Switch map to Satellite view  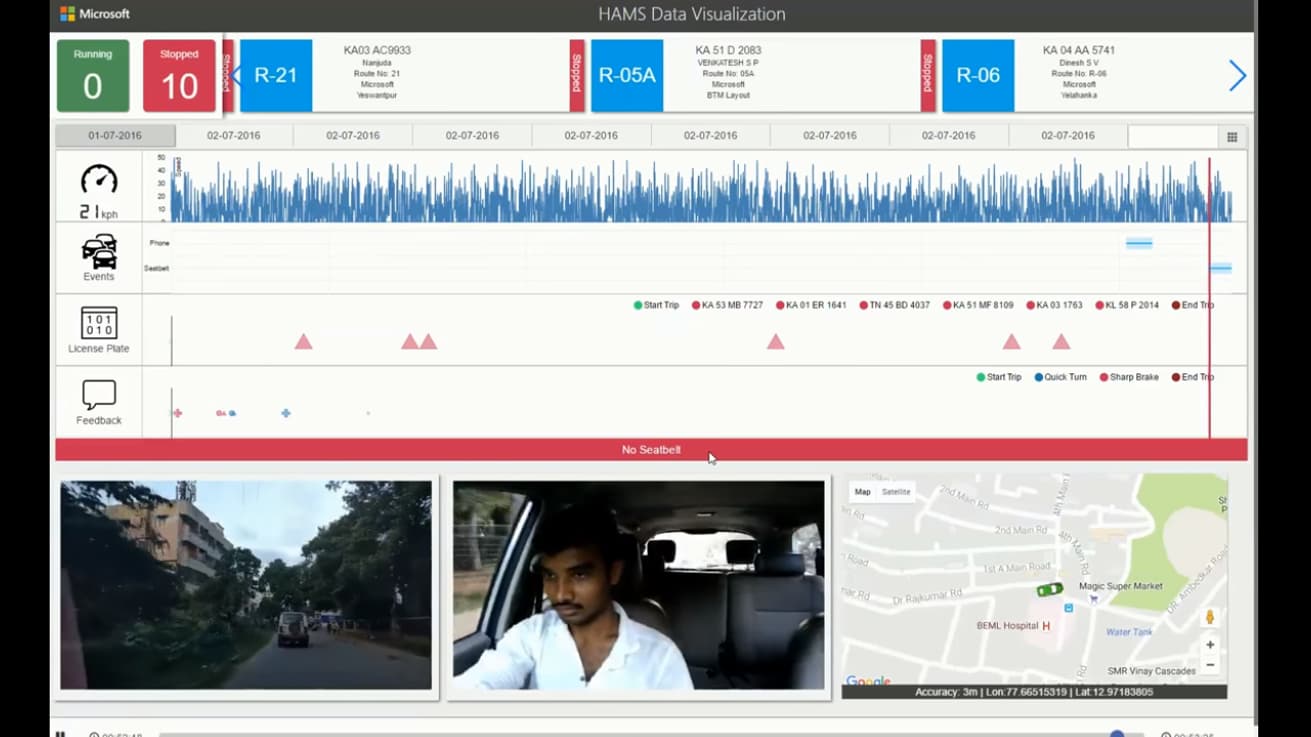click(x=895, y=492)
